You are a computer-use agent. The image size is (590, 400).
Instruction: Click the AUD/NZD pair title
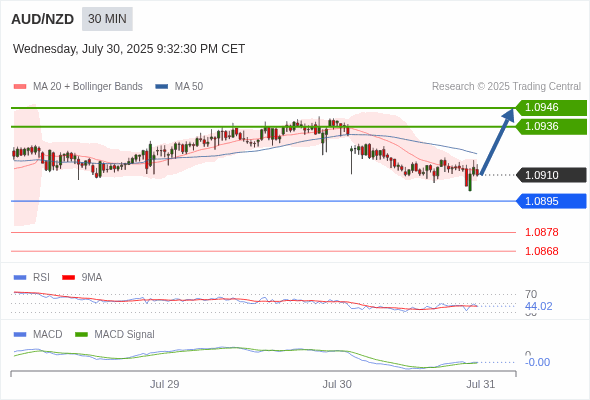click(x=43, y=19)
